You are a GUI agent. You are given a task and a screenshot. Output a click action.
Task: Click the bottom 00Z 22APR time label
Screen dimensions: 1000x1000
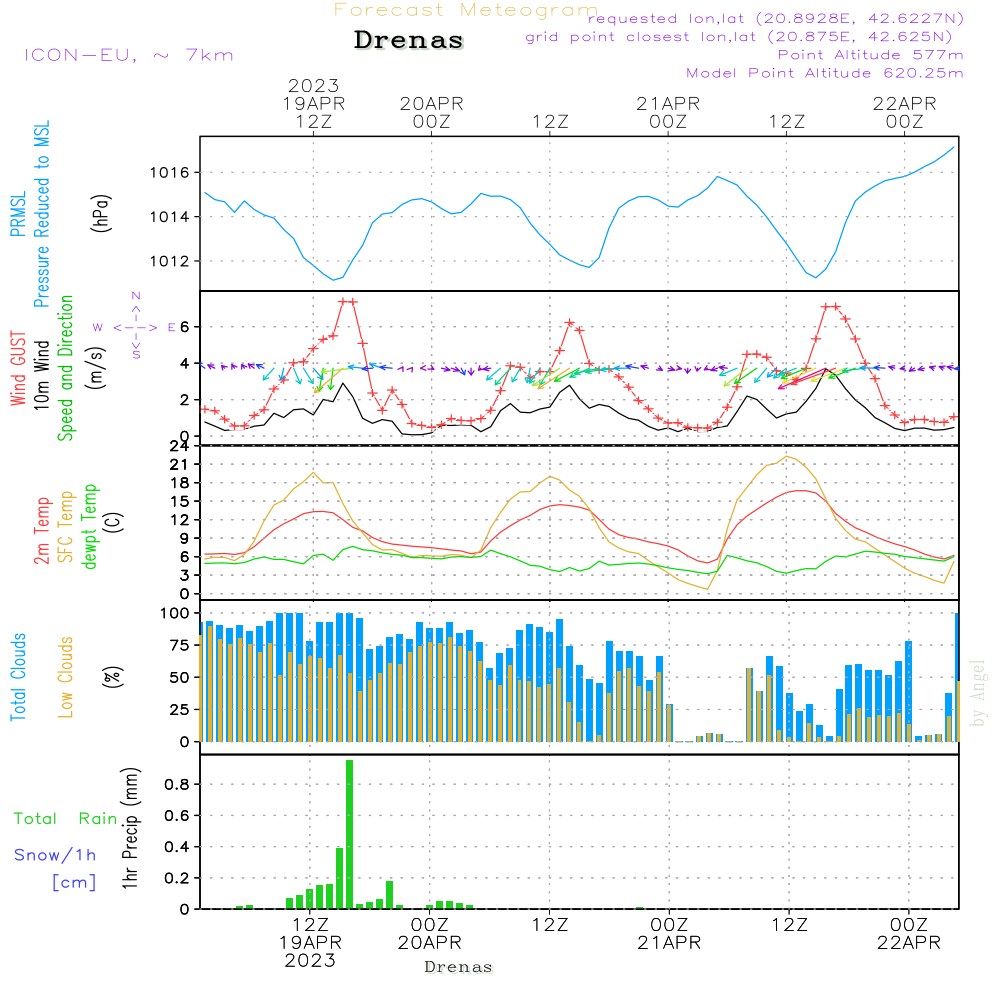909,934
